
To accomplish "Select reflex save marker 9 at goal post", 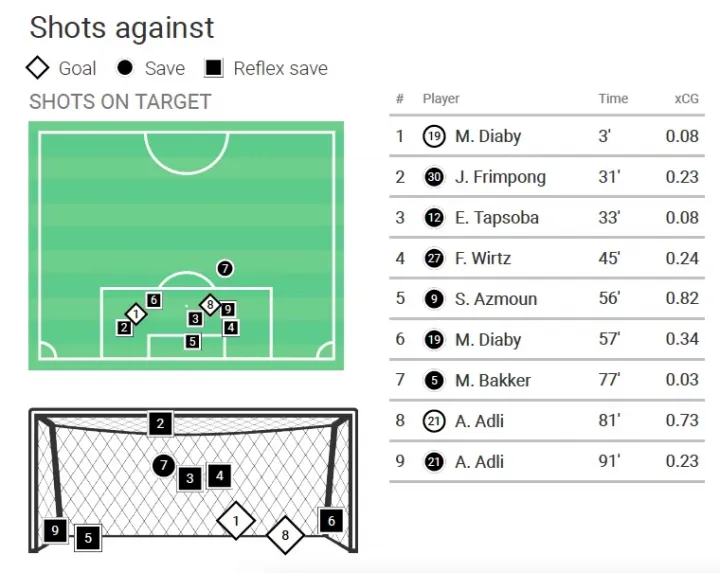I will point(55,530).
